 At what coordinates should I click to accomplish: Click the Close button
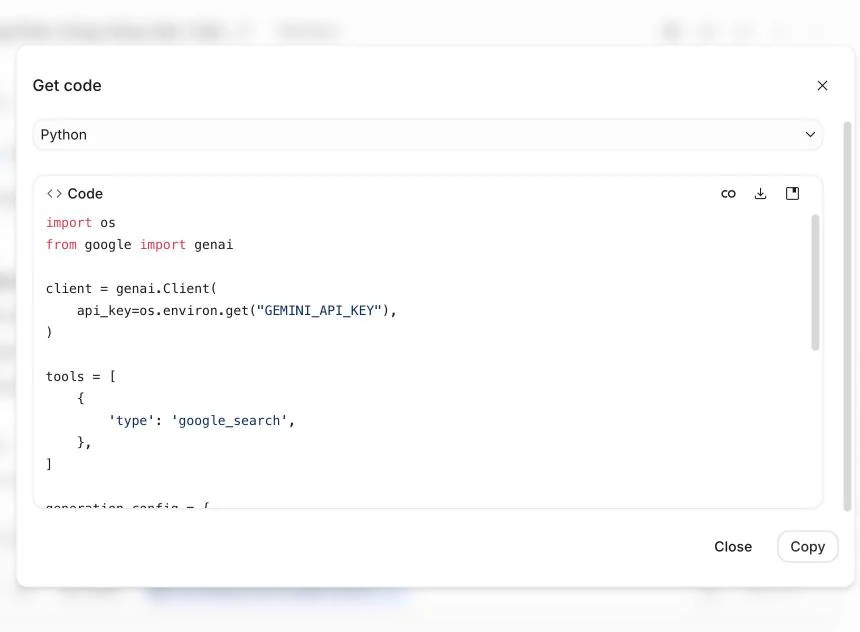pyautogui.click(x=733, y=546)
